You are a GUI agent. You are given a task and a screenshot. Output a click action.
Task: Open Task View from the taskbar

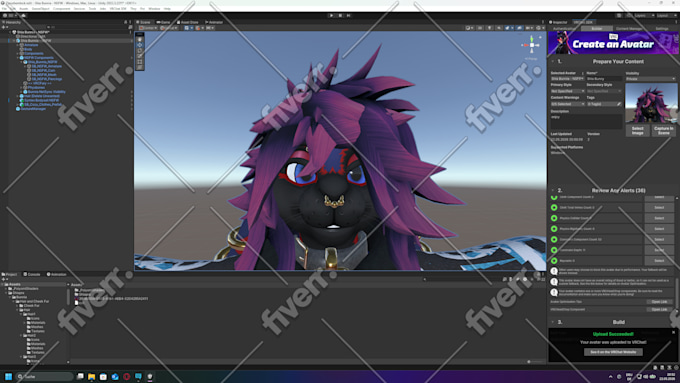(x=80, y=376)
